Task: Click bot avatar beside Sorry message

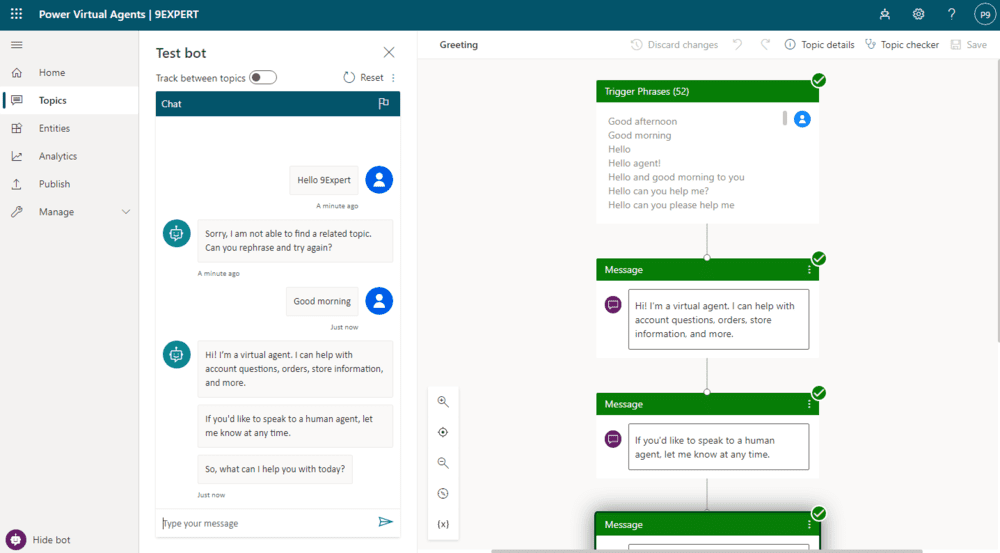Action: (x=177, y=233)
